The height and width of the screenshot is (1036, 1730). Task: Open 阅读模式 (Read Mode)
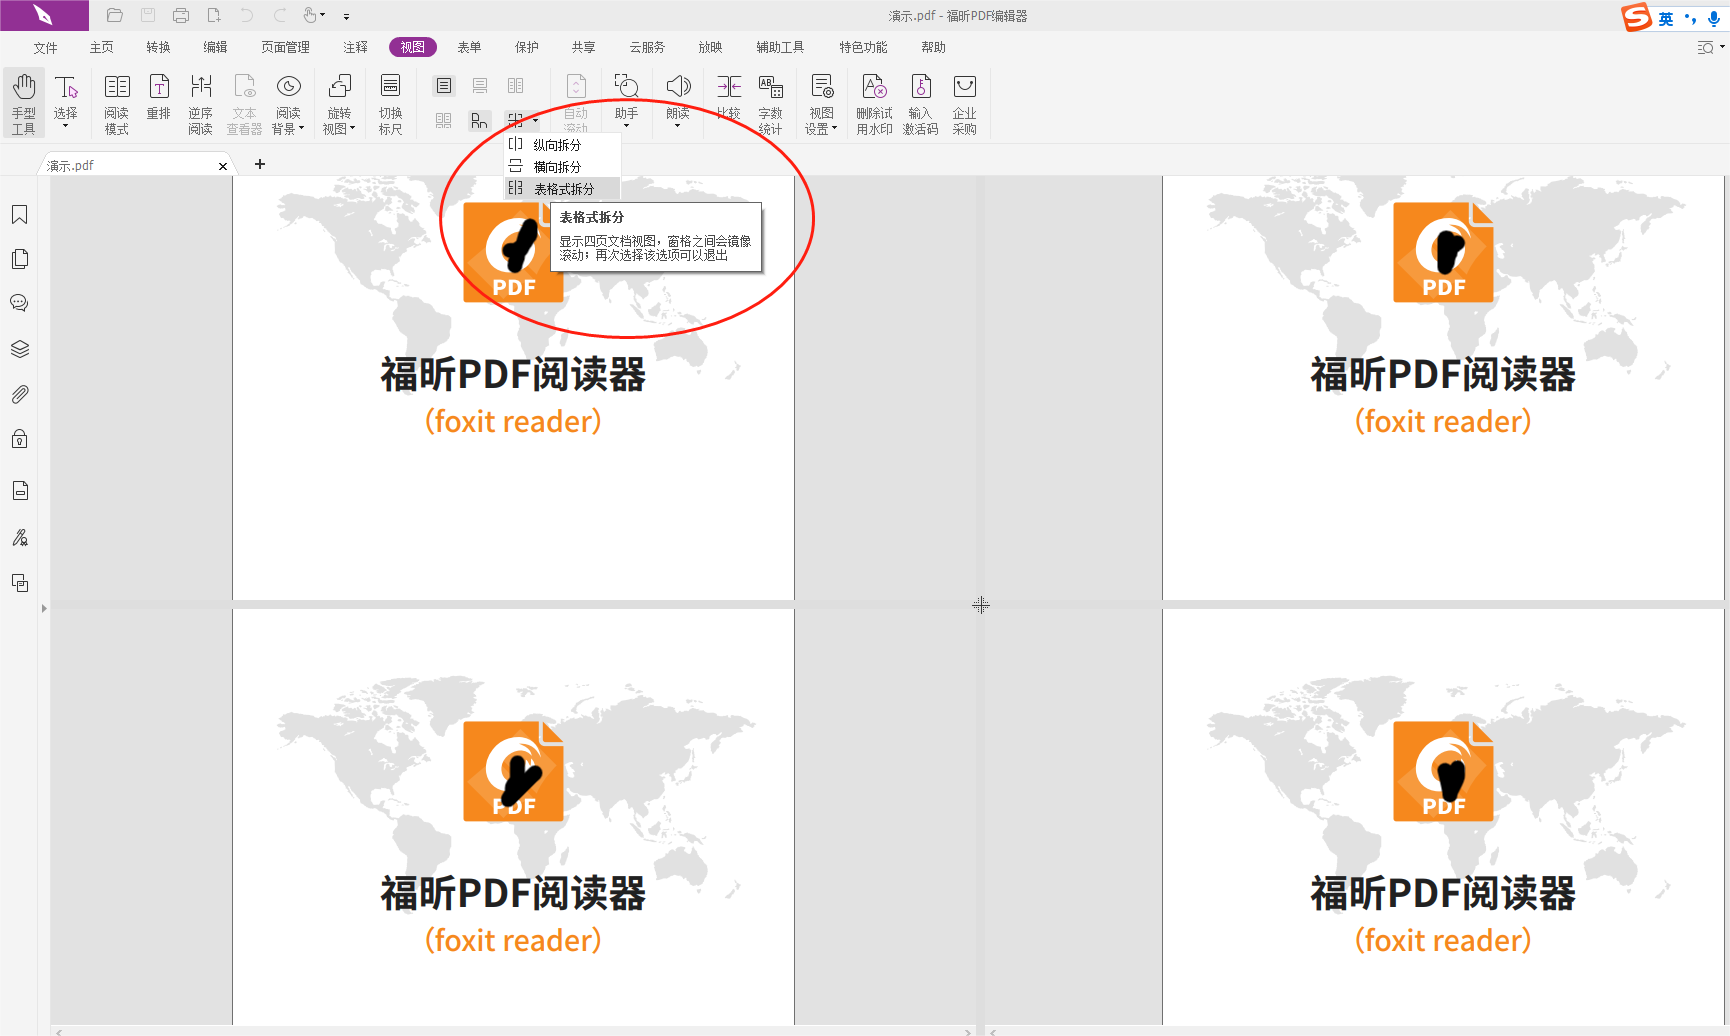(116, 101)
